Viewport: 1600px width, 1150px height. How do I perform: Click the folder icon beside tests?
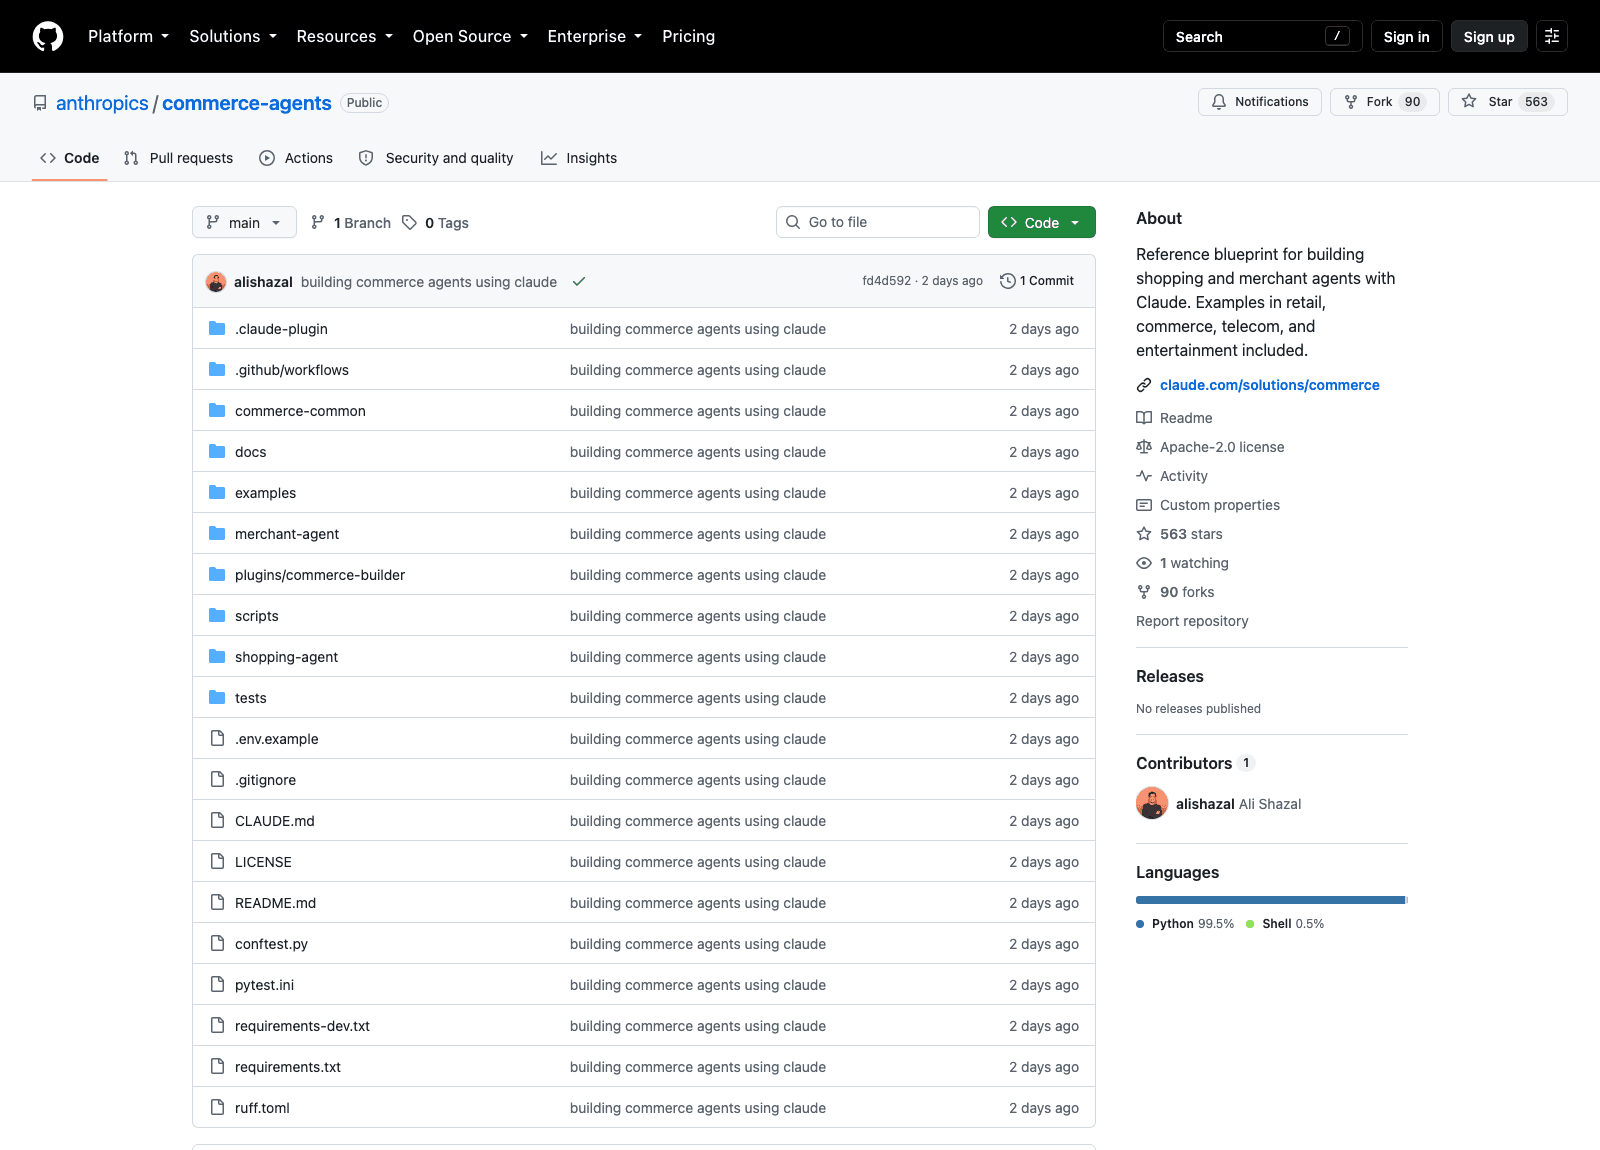217,697
